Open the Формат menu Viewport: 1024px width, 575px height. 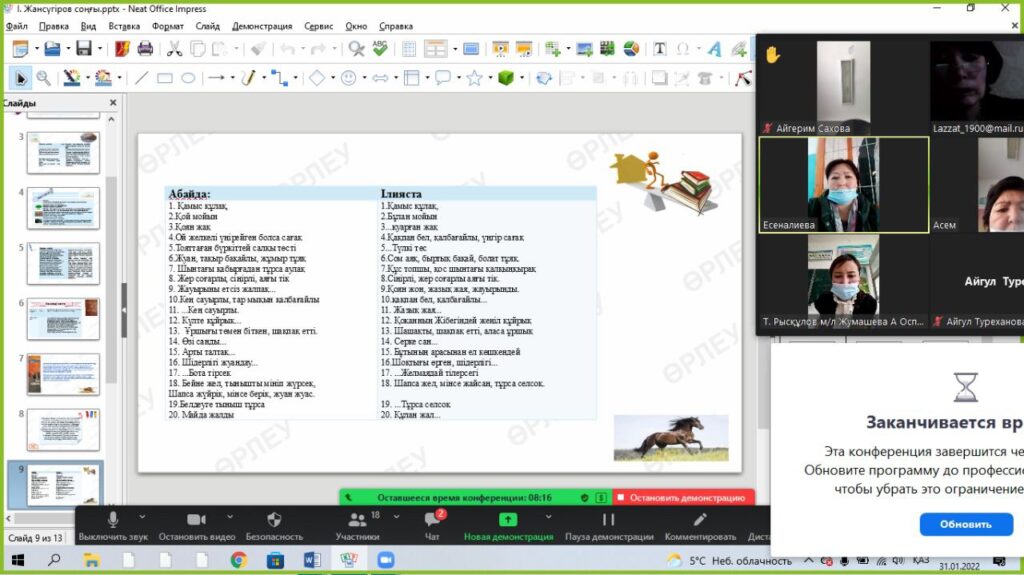pos(168,26)
